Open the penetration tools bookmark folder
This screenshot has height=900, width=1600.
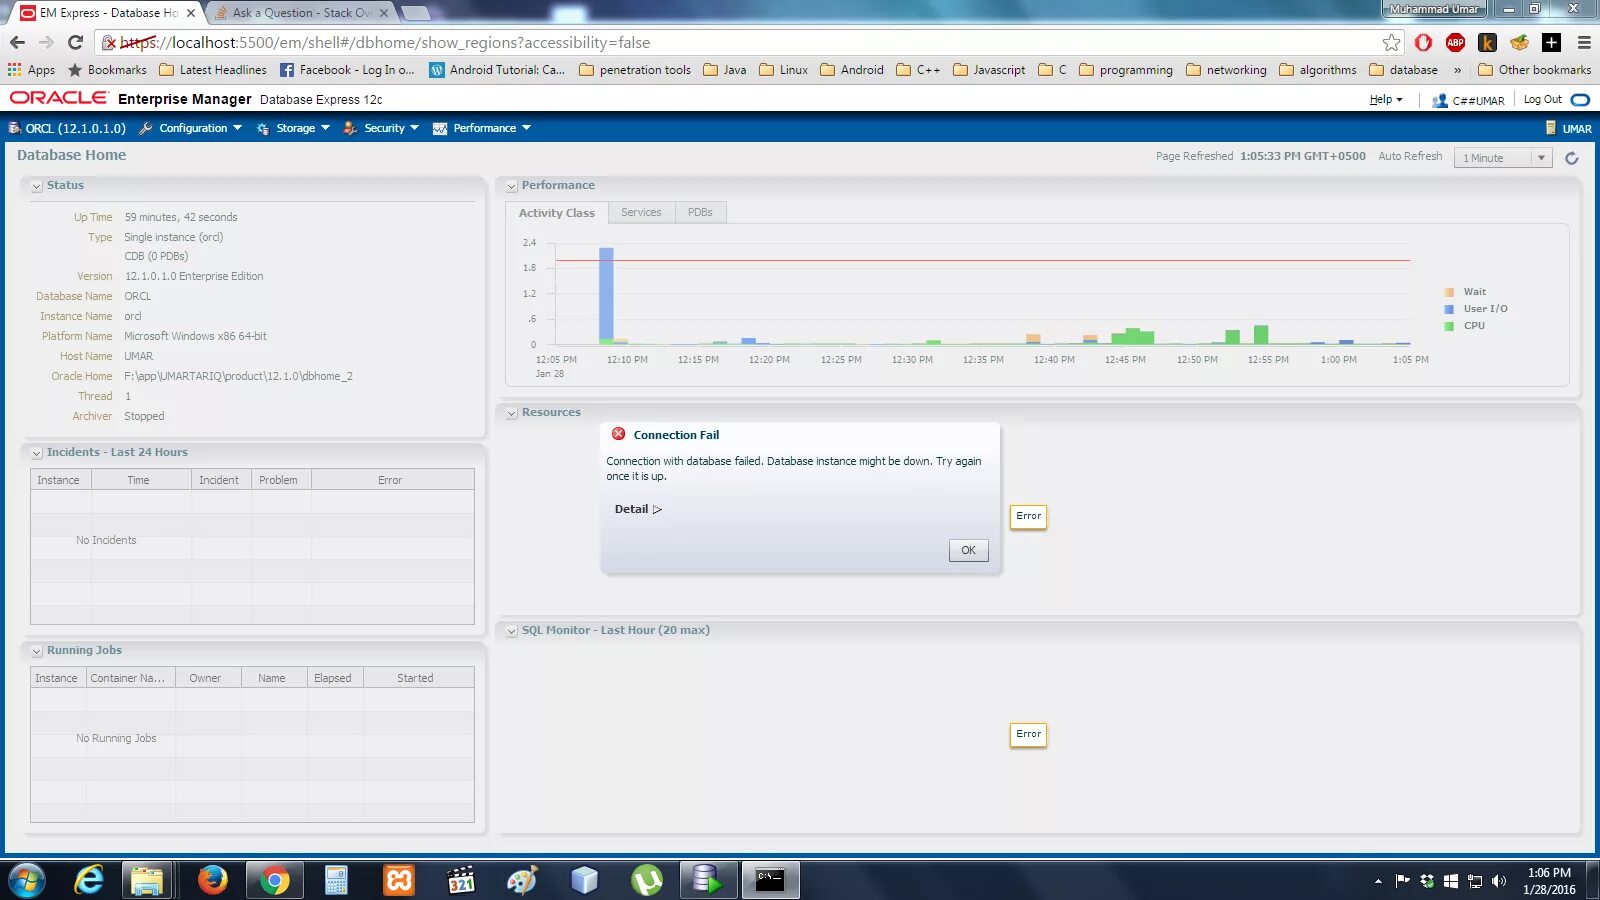635,70
